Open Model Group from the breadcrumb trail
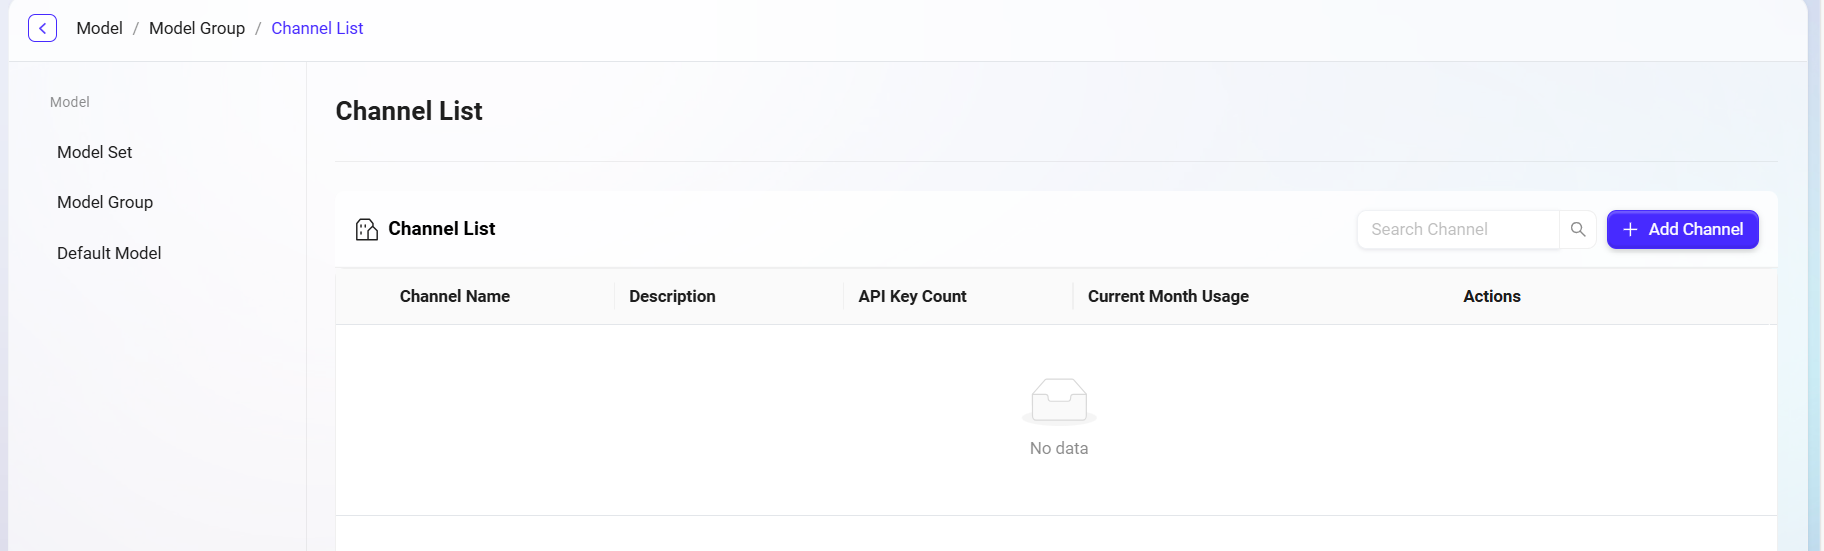Viewport: 1824px width, 551px height. tap(197, 28)
